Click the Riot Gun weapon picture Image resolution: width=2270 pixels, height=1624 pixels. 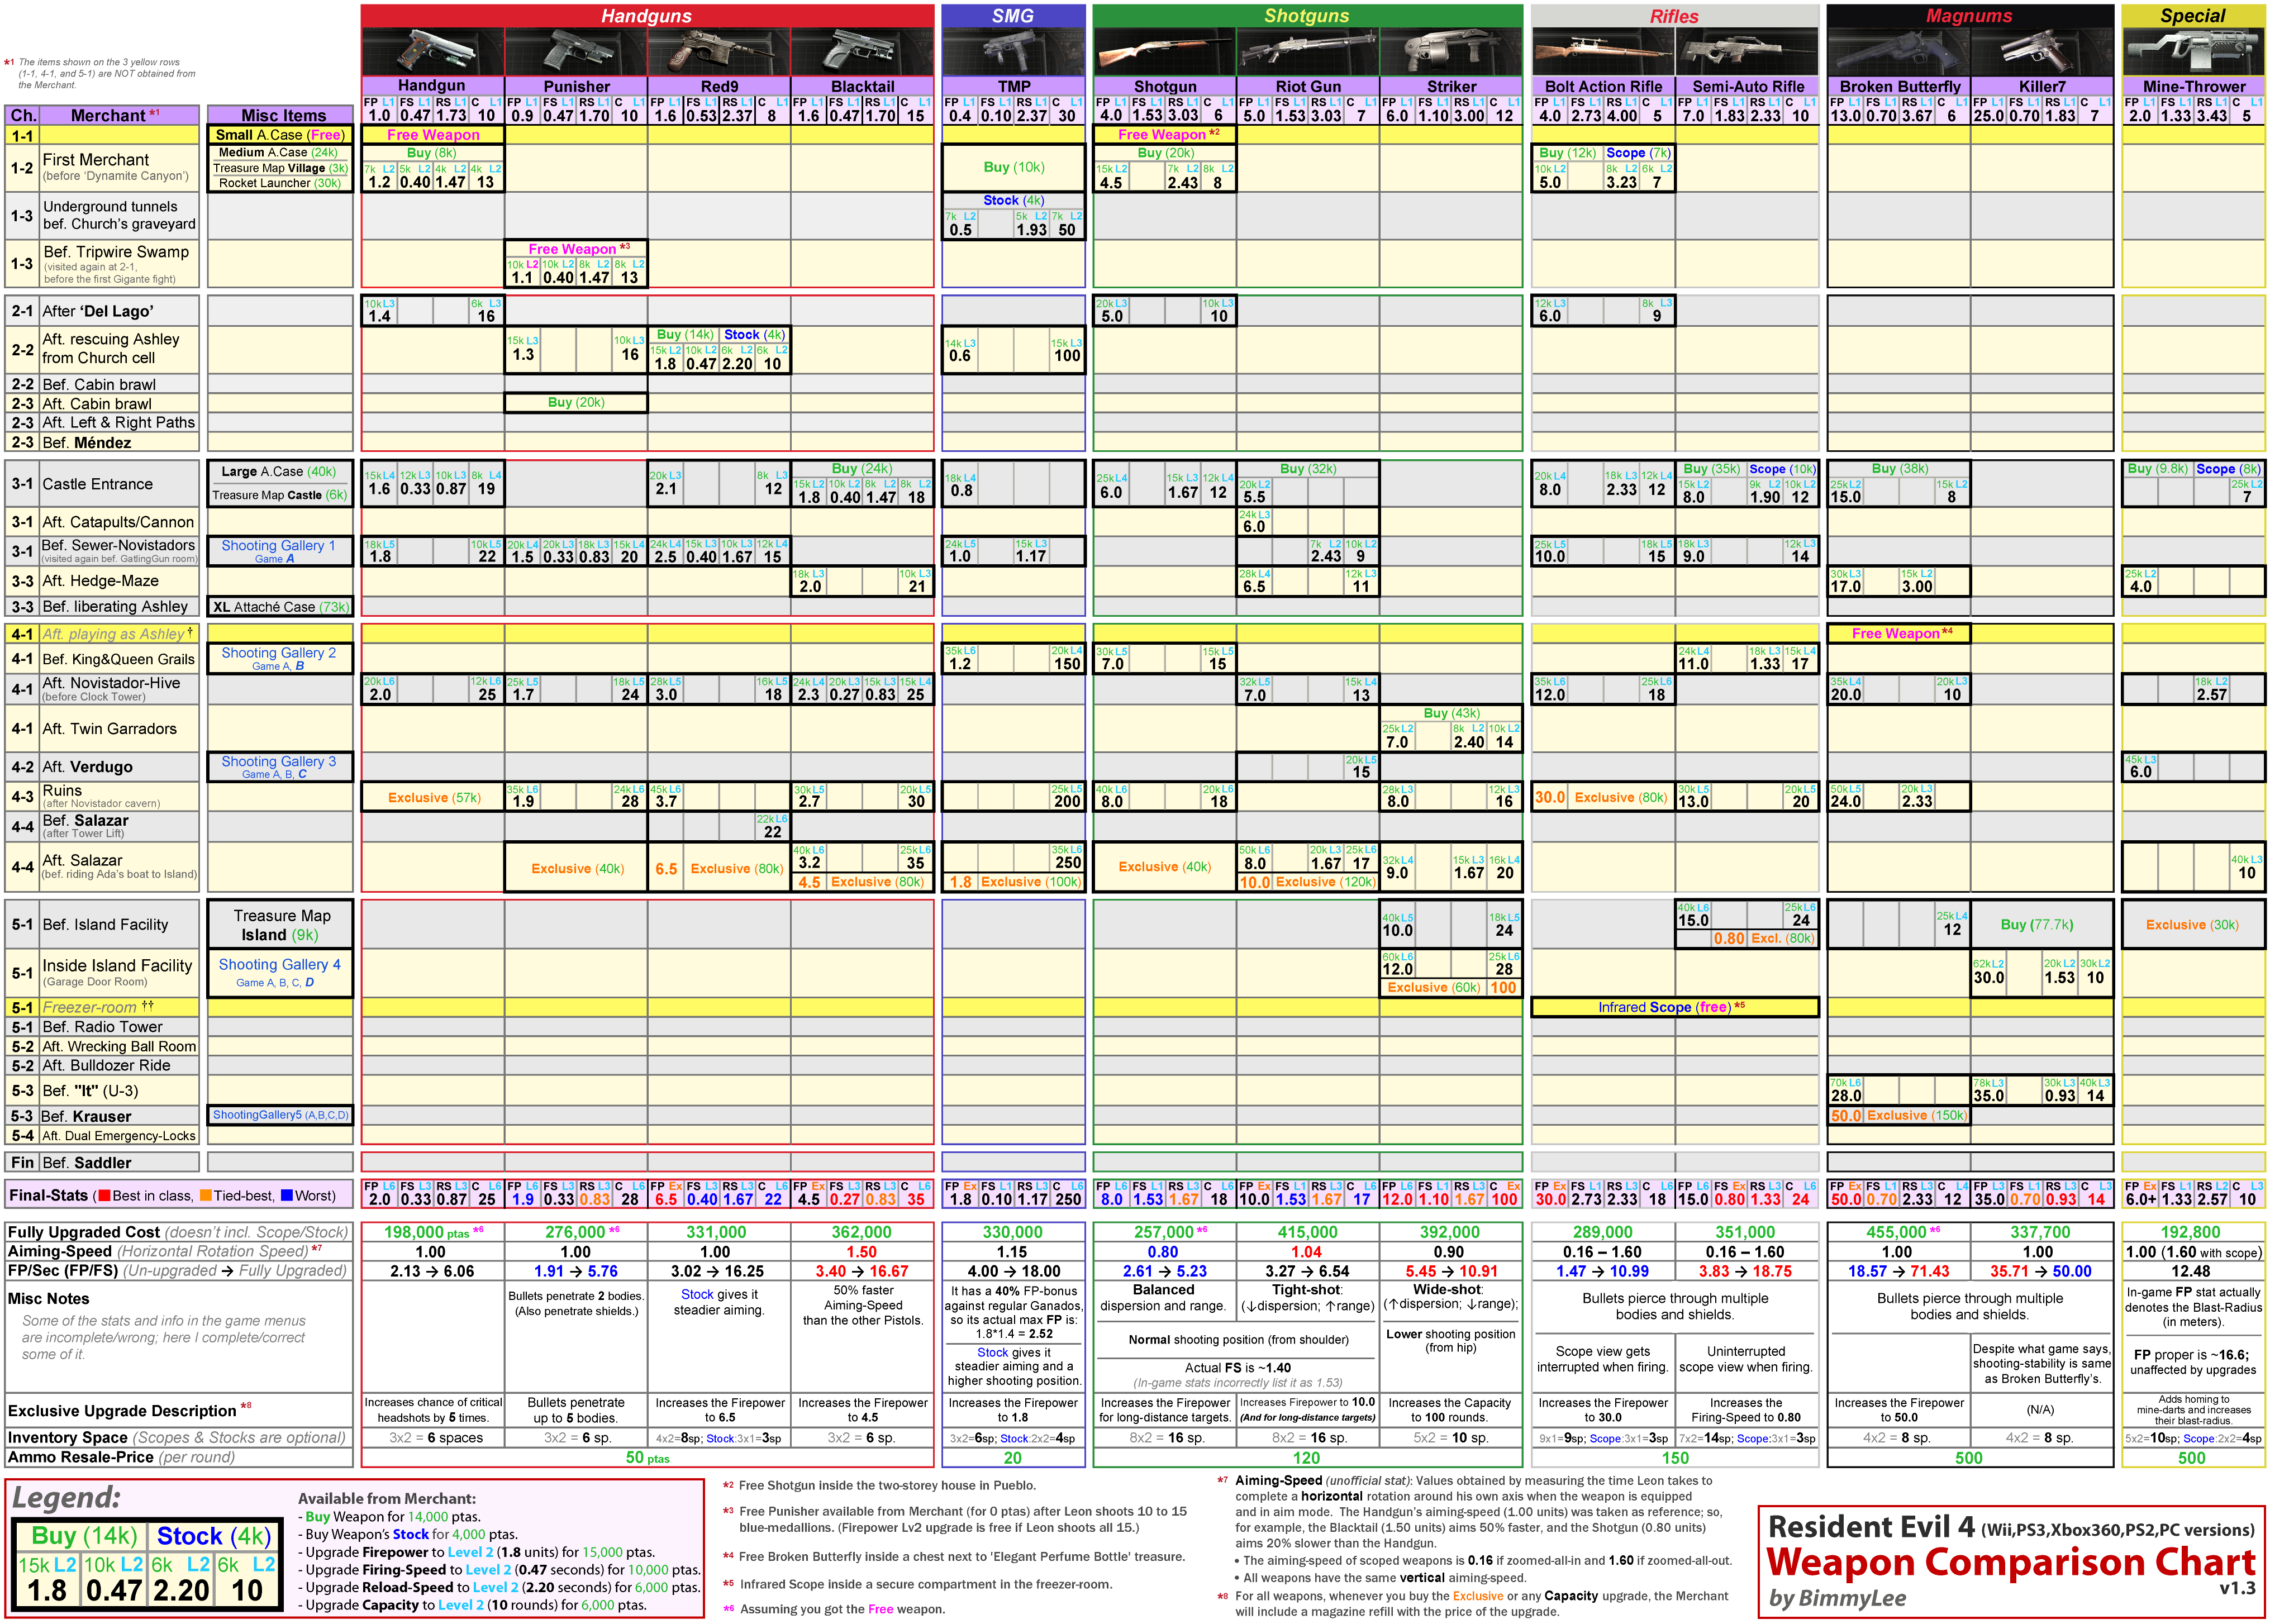(x=1308, y=52)
